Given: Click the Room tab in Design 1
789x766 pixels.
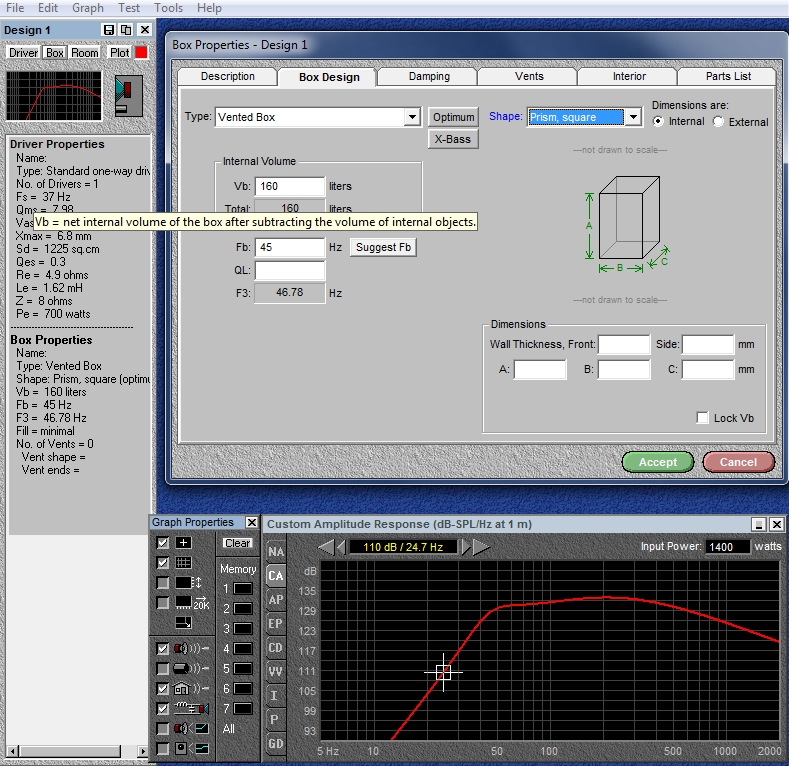Looking at the screenshot, I should click(x=85, y=53).
